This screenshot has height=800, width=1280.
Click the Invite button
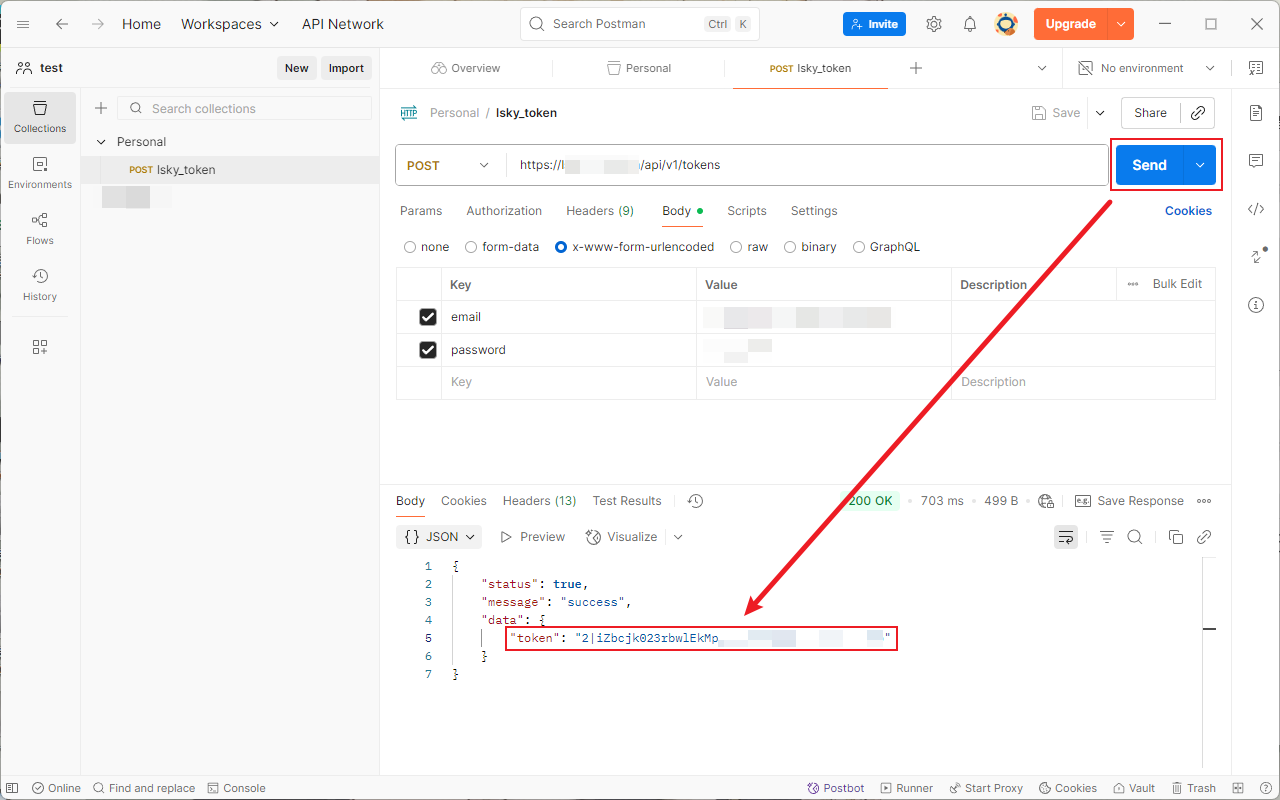point(874,24)
